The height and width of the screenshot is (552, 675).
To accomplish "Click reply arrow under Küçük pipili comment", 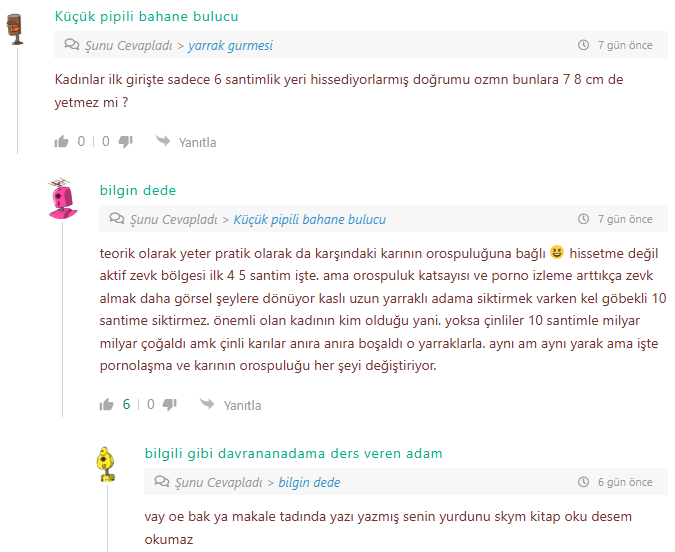I will 163,140.
